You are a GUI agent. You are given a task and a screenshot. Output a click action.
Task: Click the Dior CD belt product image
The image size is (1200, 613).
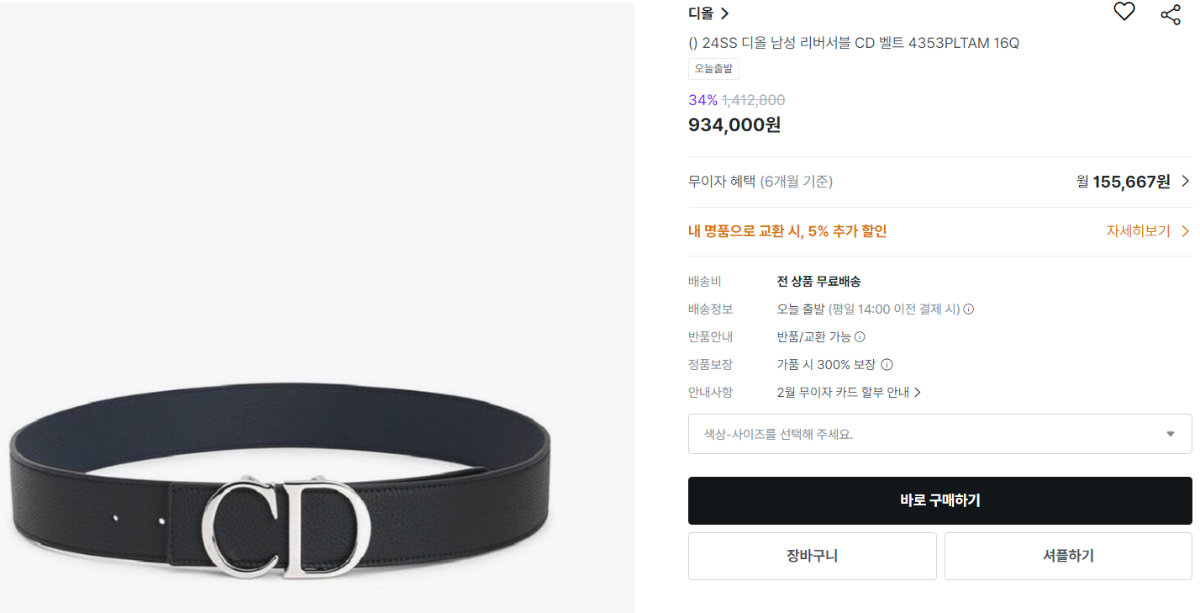pos(316,306)
